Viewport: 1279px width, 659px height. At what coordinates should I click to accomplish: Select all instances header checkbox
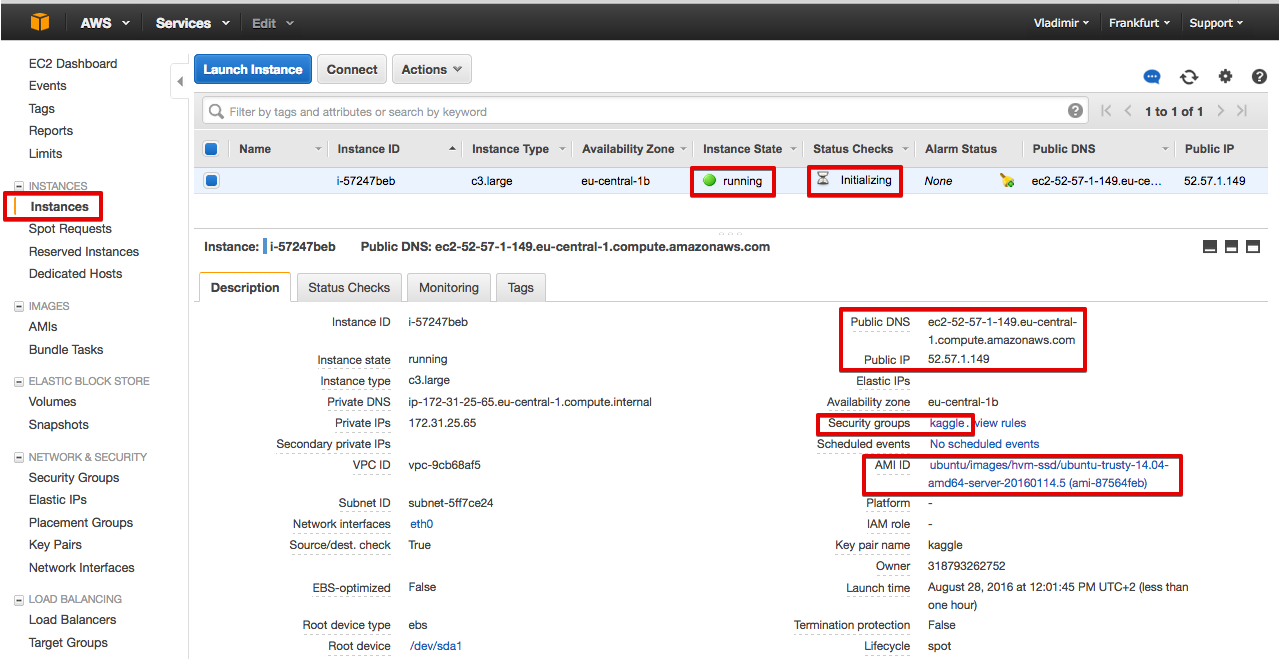pyautogui.click(x=211, y=149)
